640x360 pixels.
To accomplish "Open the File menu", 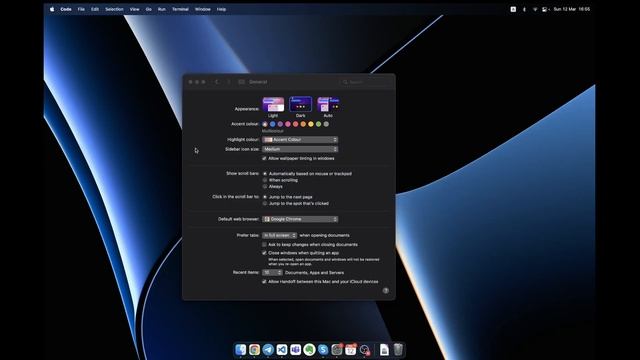I will [81, 9].
